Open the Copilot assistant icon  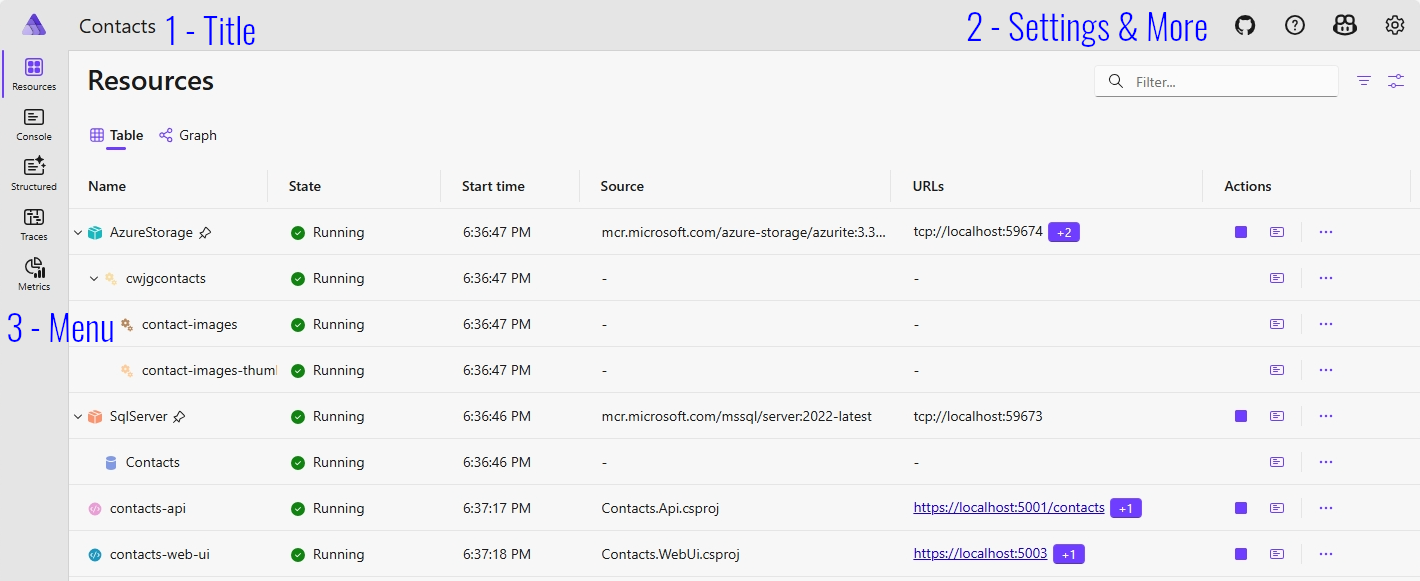[1345, 26]
